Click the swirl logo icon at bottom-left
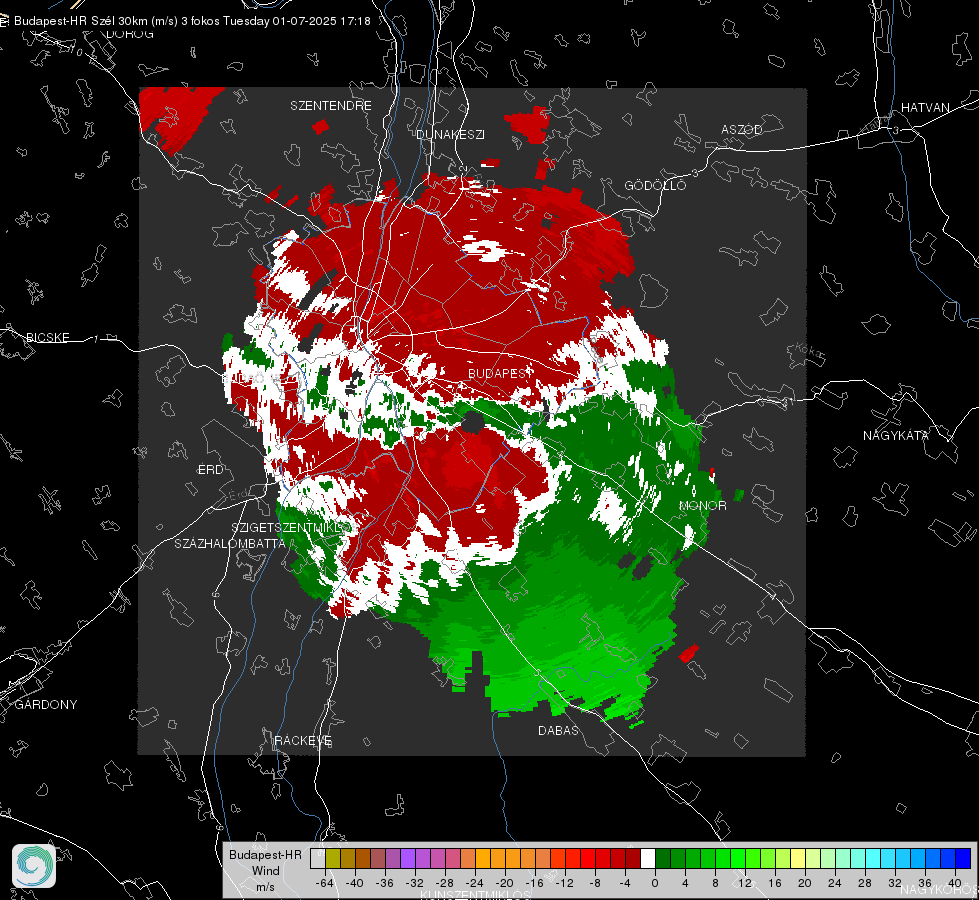 click(34, 866)
